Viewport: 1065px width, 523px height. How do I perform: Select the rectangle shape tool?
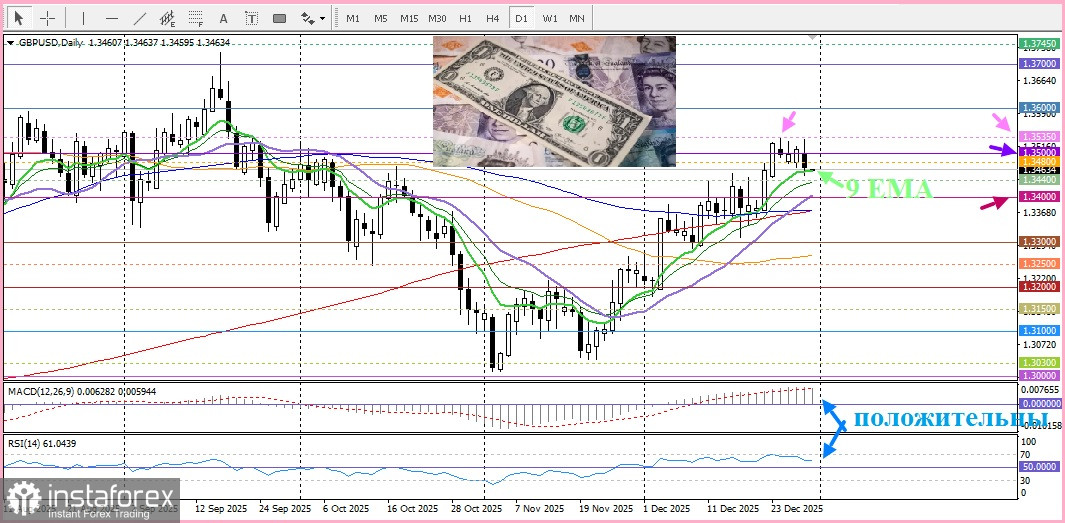point(279,18)
